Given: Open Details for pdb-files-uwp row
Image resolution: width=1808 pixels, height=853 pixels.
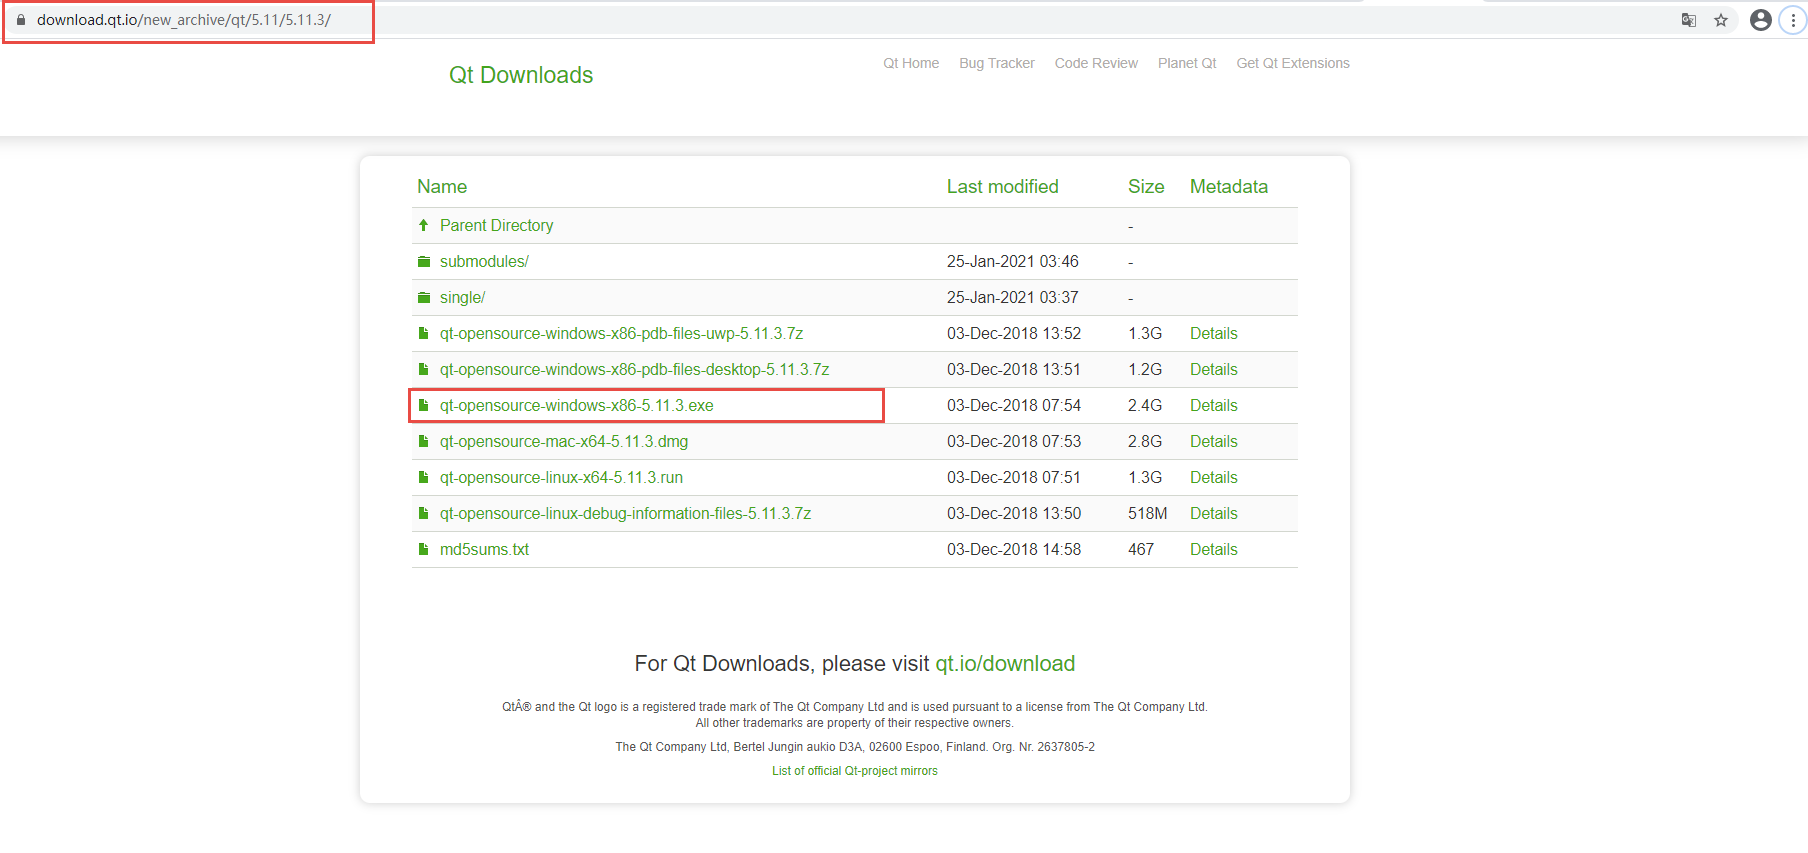Looking at the screenshot, I should [1214, 334].
